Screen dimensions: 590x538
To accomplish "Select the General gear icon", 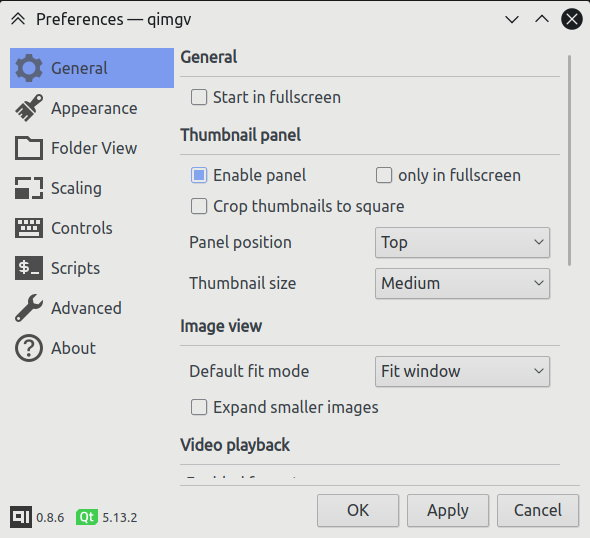I will tap(29, 68).
